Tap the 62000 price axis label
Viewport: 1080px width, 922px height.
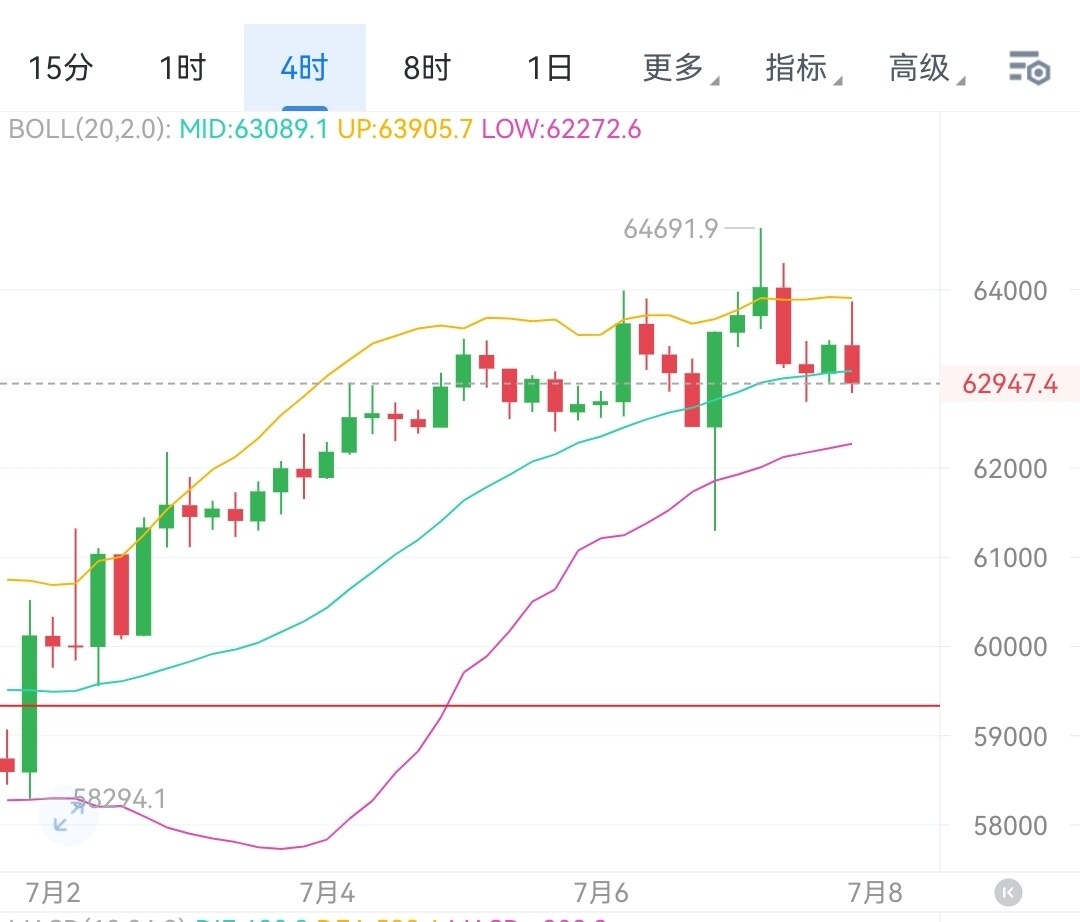pos(1010,469)
